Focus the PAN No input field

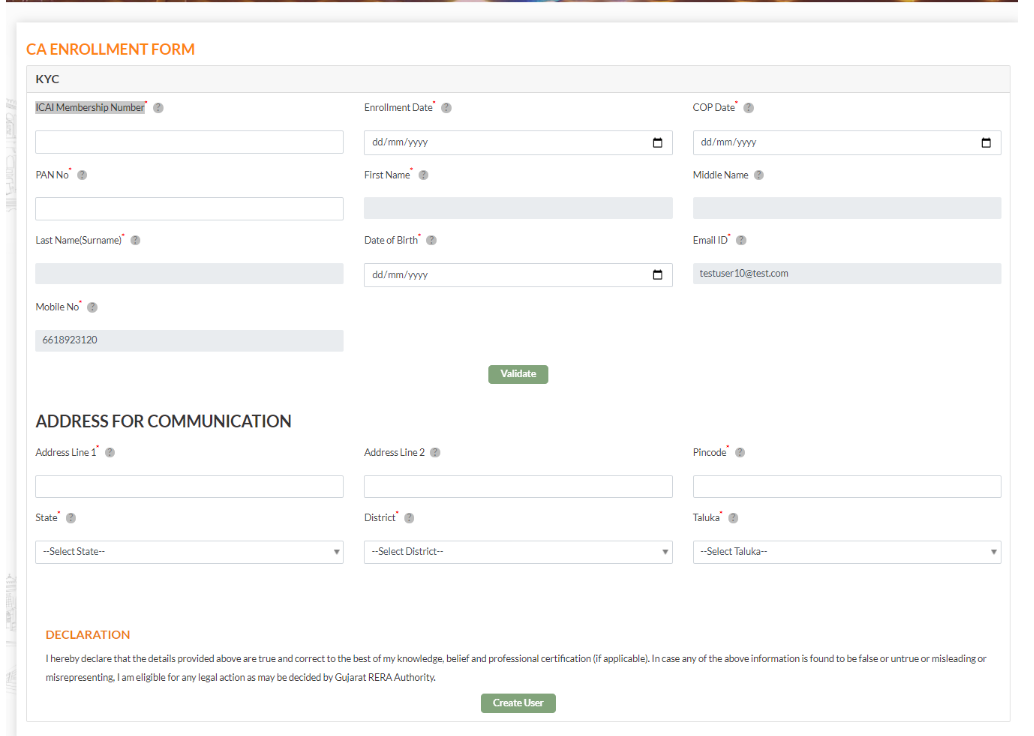189,208
